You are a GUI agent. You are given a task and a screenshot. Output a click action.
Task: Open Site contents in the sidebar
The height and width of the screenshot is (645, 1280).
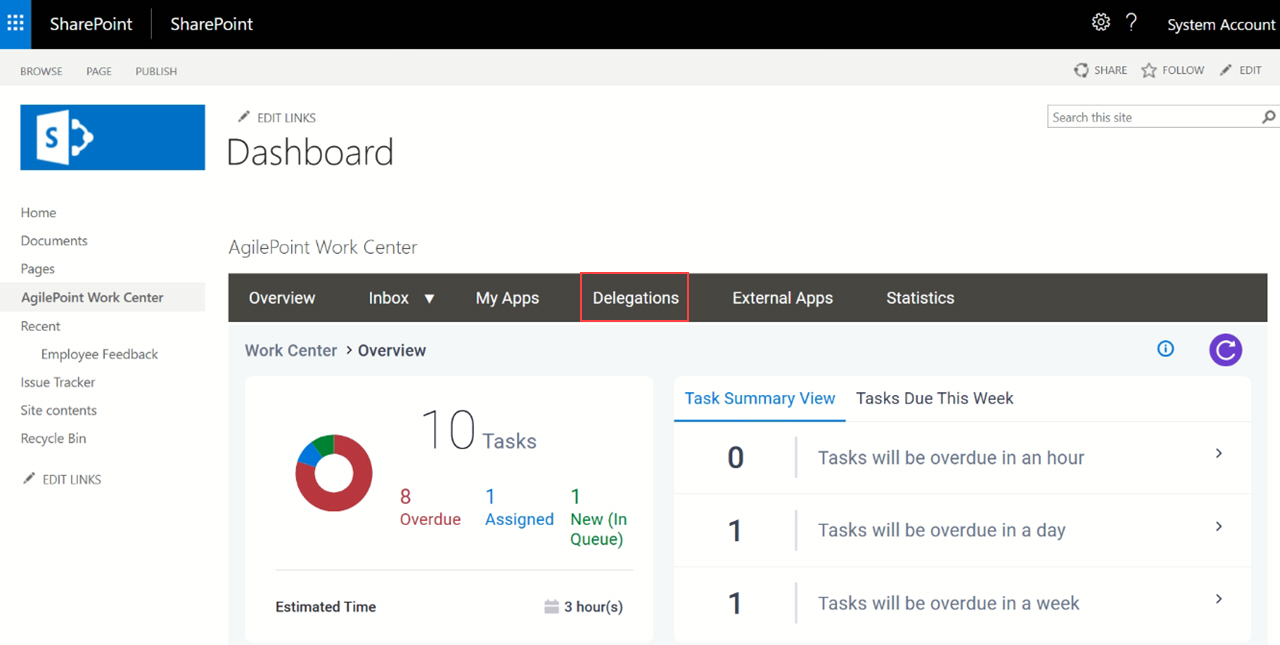click(x=59, y=410)
